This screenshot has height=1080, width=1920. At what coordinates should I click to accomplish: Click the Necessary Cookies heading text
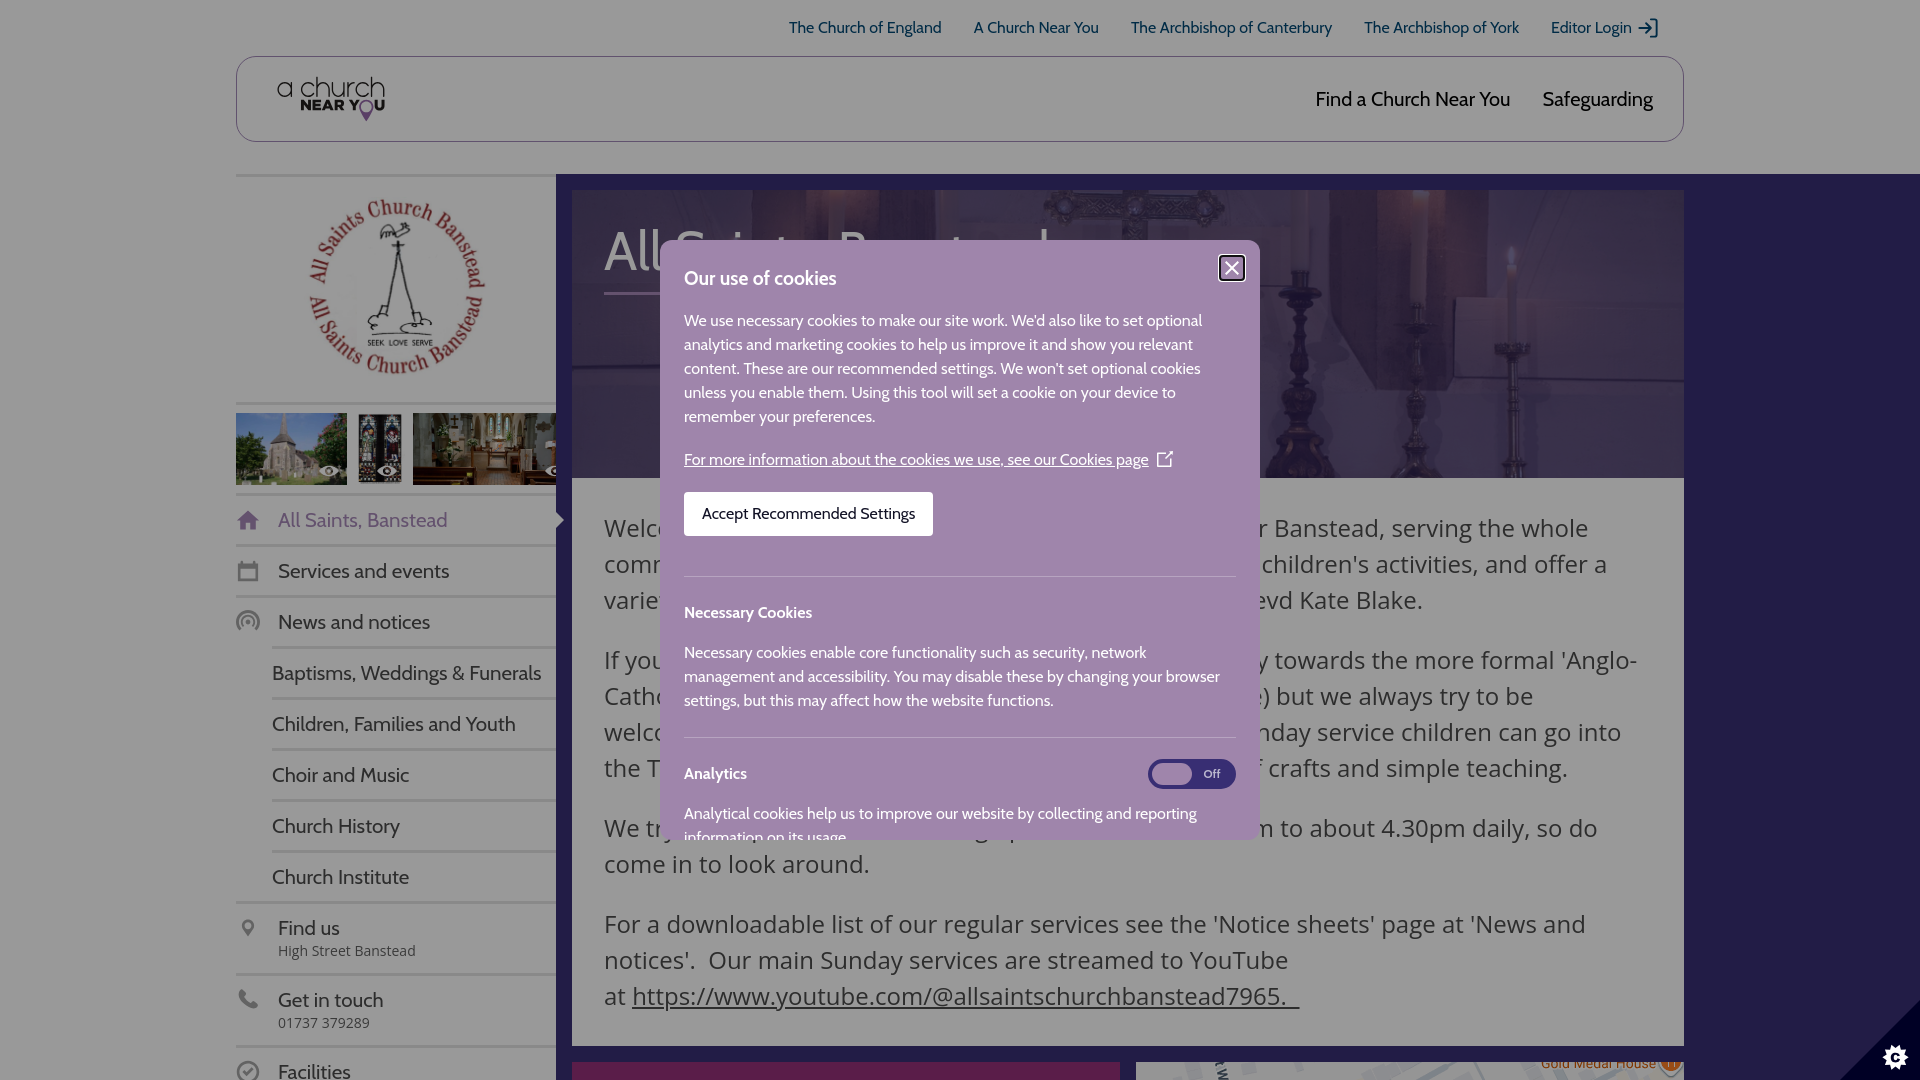click(748, 613)
